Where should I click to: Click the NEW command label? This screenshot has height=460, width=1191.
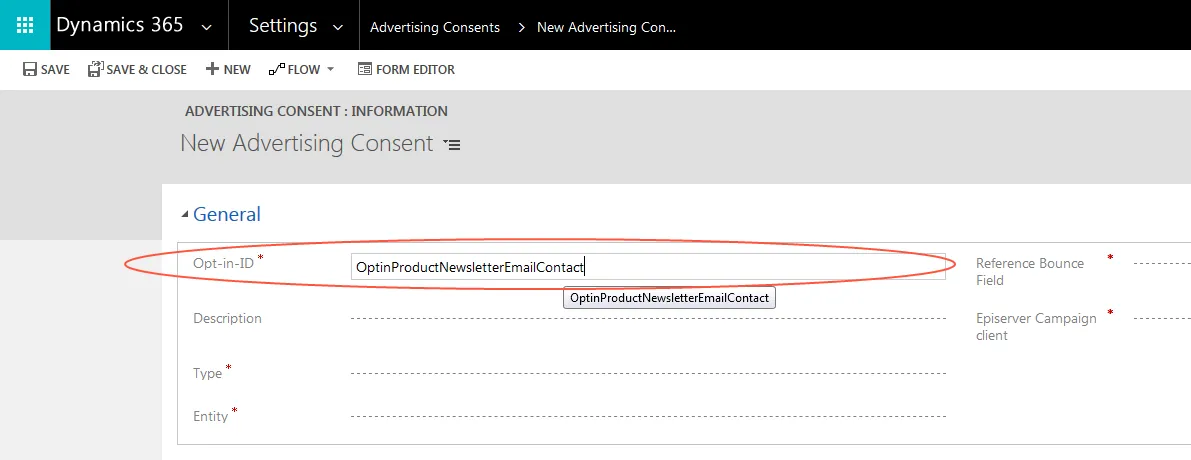click(x=237, y=70)
